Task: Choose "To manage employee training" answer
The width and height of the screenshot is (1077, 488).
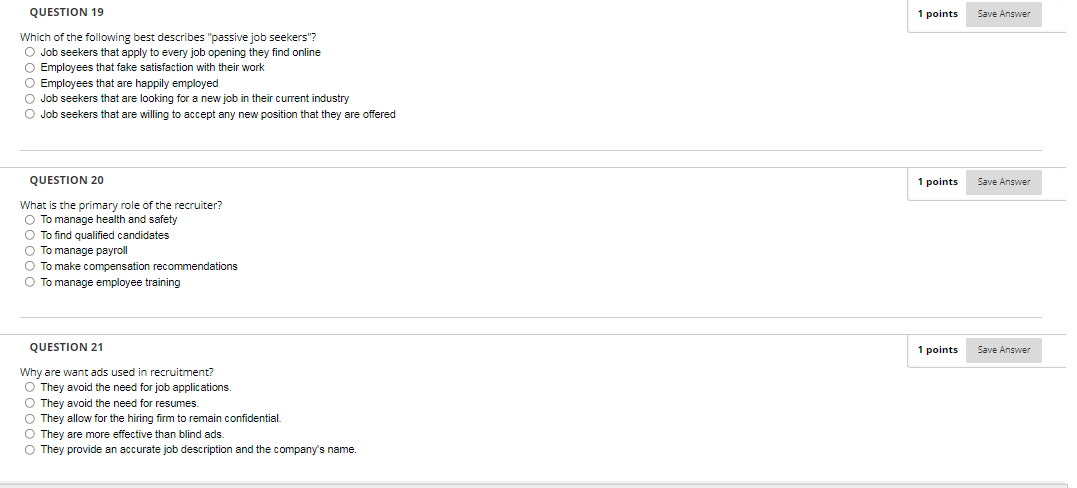Action: [30, 282]
